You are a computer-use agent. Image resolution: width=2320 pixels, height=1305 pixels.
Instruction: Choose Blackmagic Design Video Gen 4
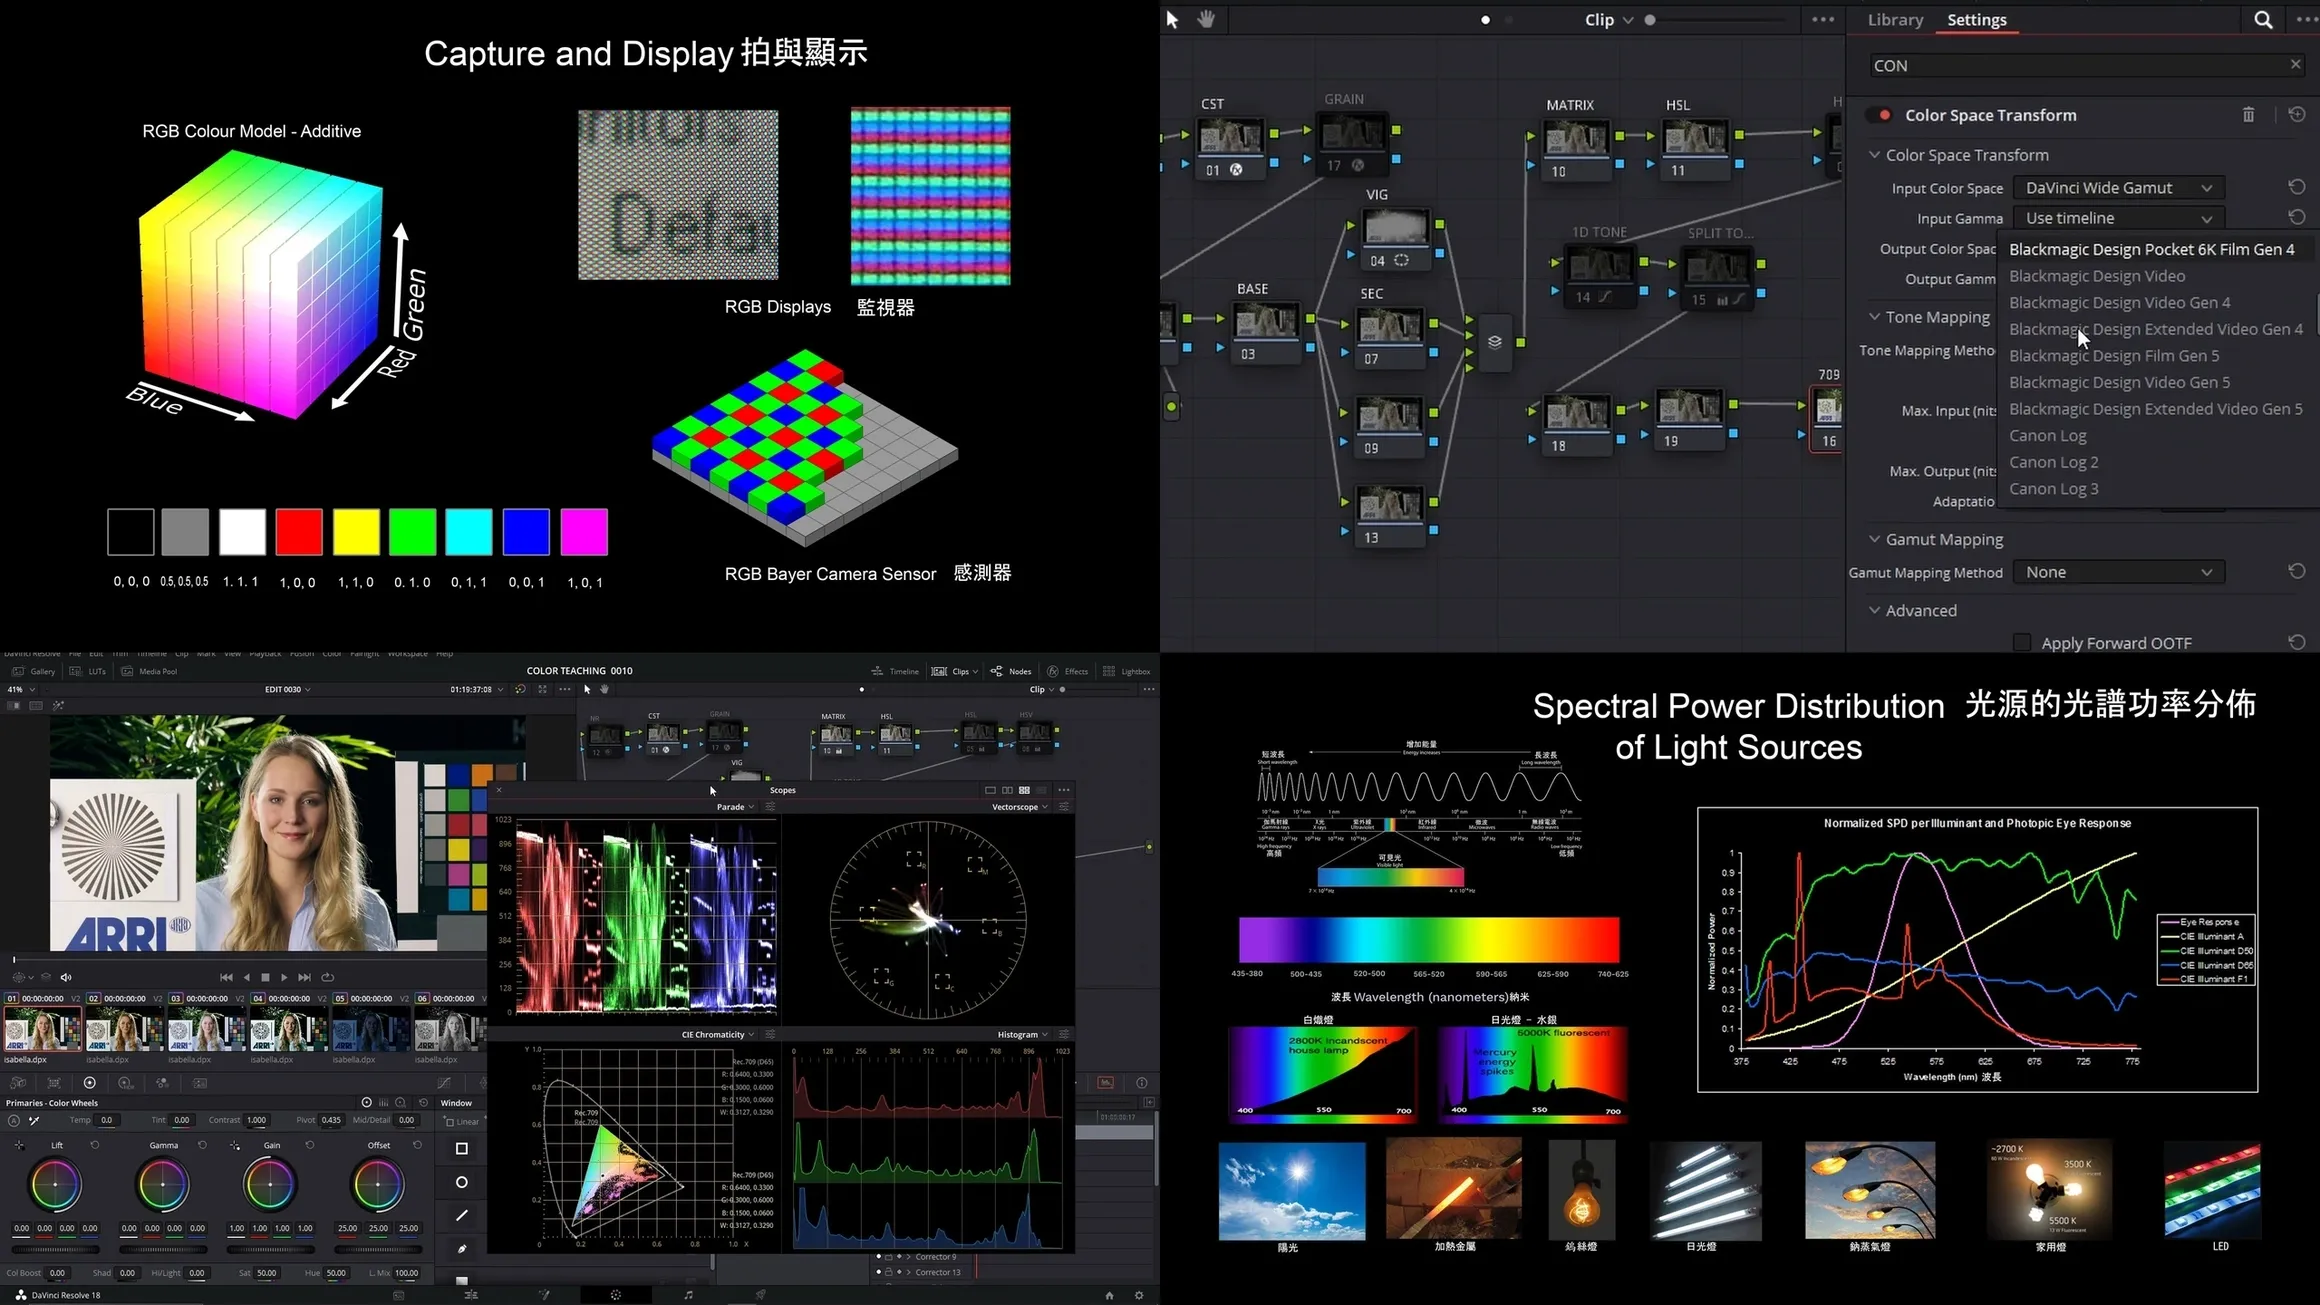point(2119,302)
